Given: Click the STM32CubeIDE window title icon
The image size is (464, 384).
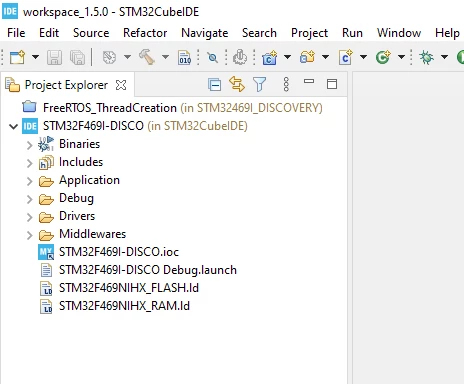Looking at the screenshot, I should tap(10, 11).
